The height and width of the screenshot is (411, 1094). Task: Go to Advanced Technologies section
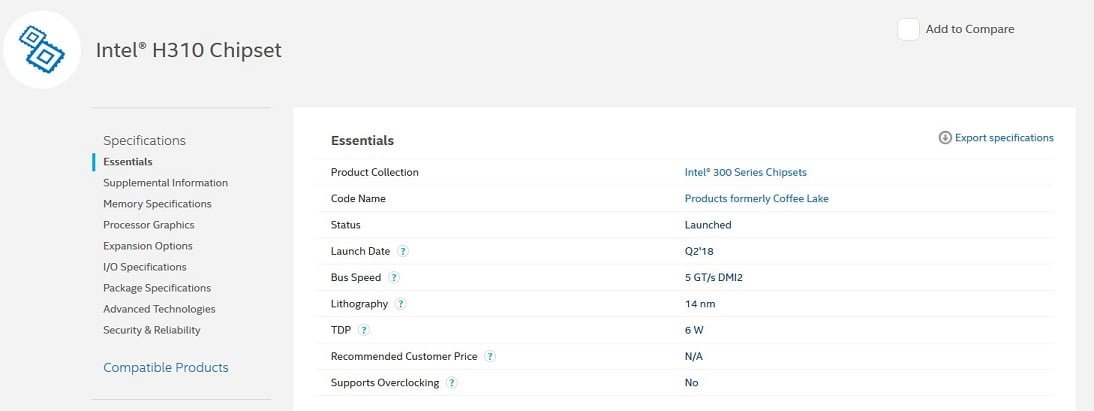[159, 309]
